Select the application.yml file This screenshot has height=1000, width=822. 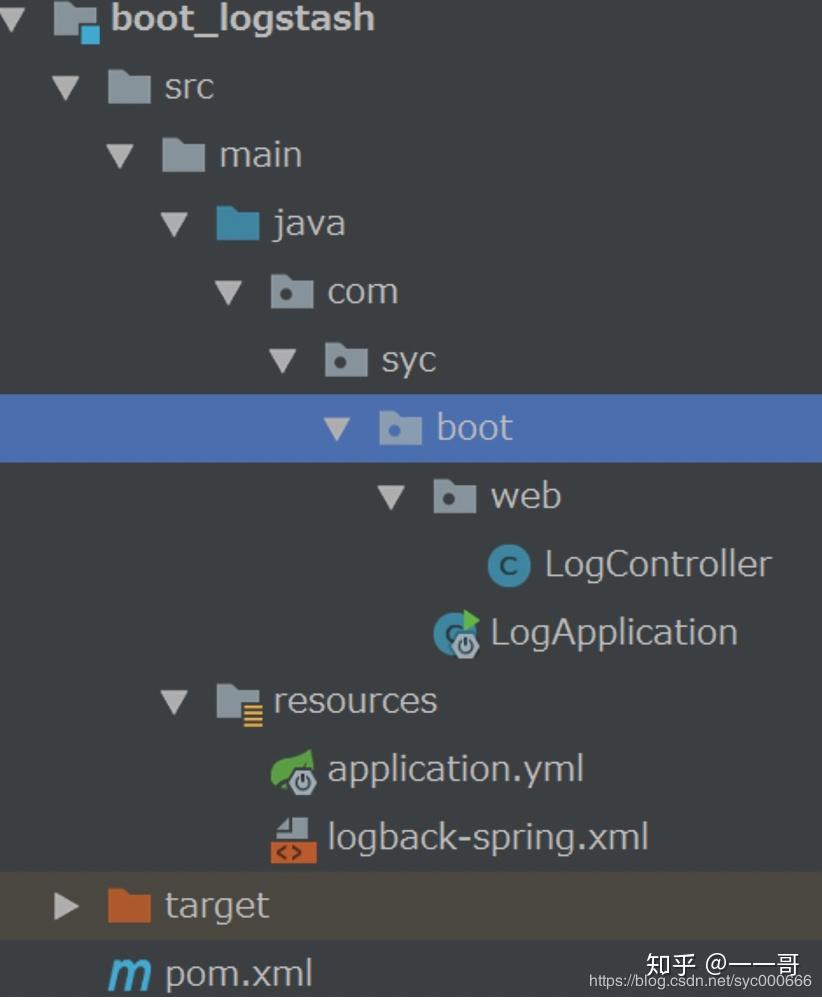point(456,770)
